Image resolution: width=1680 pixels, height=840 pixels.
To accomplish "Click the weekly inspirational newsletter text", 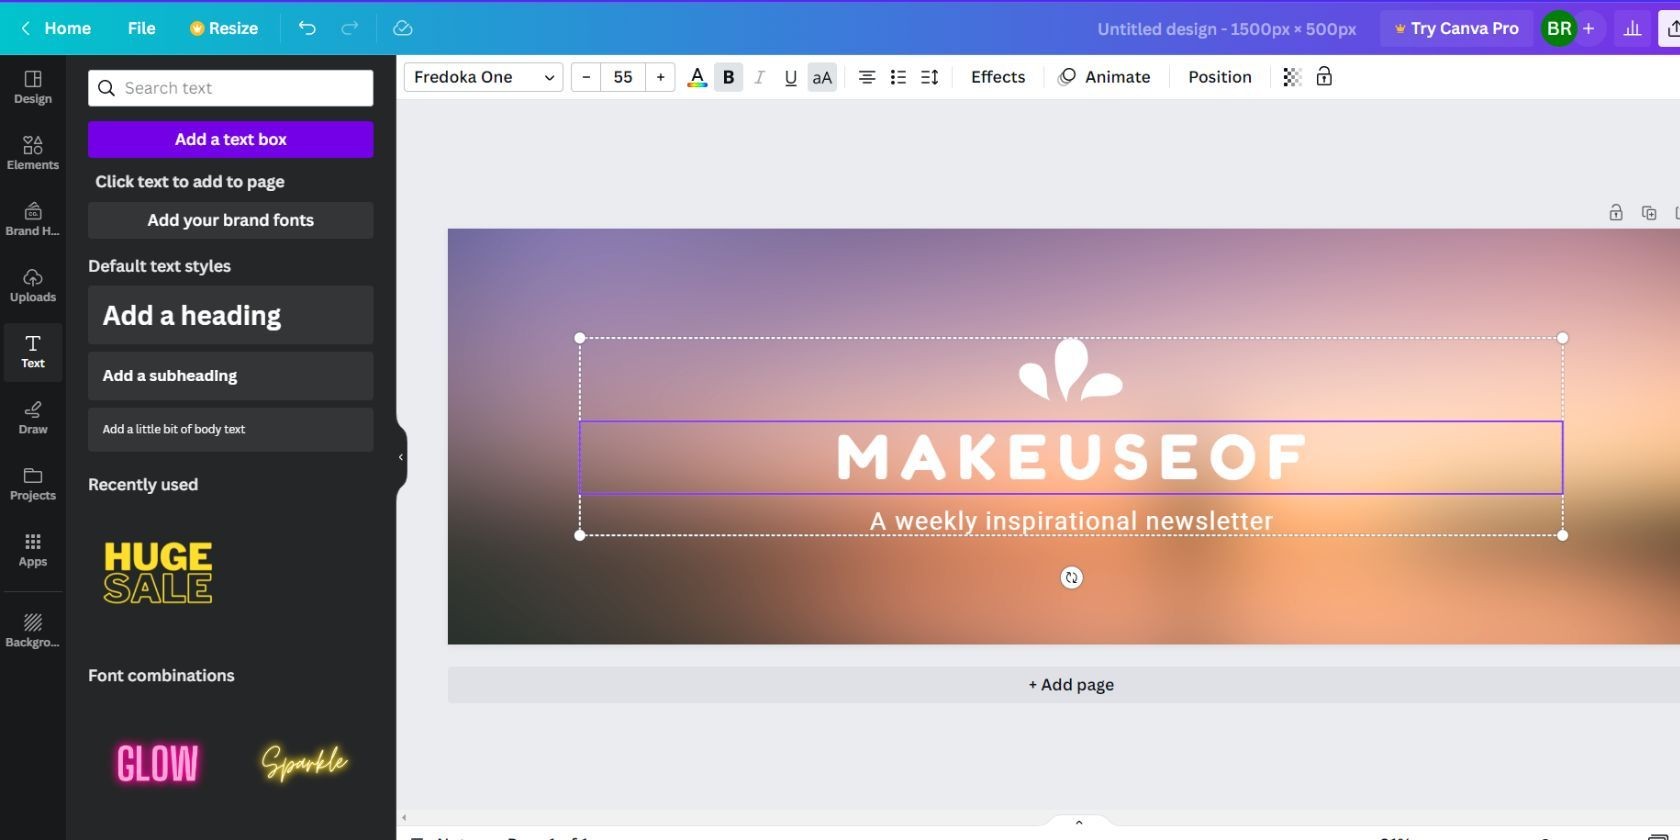I will click(x=1071, y=521).
